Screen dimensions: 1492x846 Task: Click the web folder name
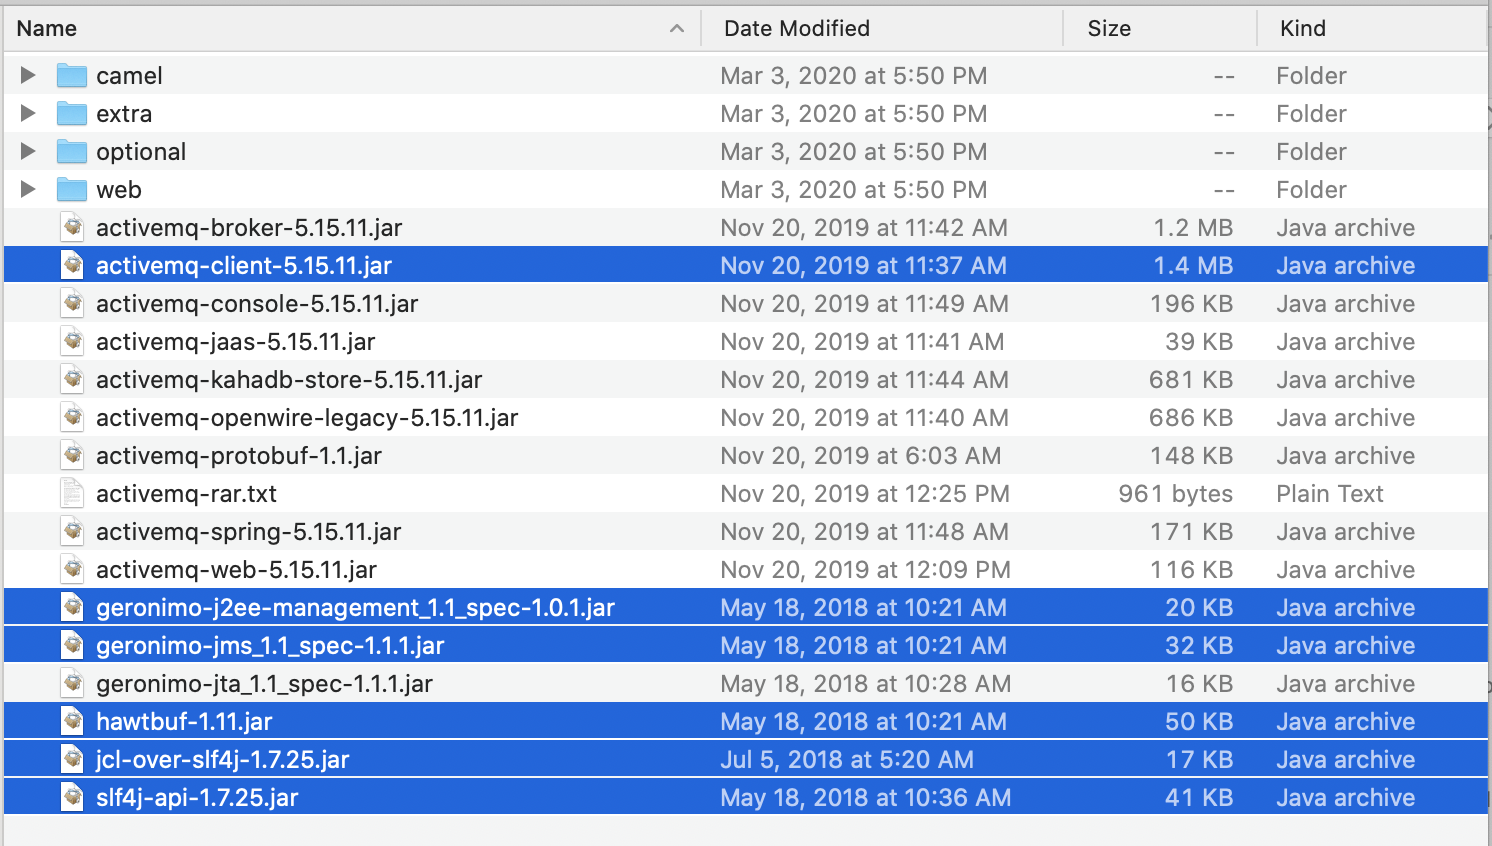click(x=119, y=190)
